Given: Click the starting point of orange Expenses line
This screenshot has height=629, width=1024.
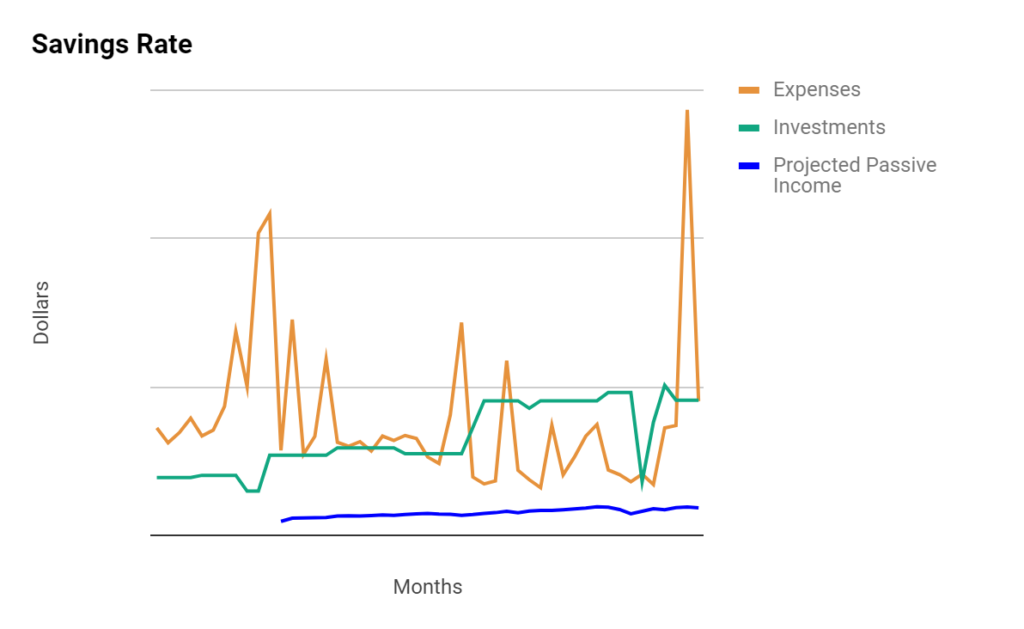Looking at the screenshot, I should click(157, 428).
